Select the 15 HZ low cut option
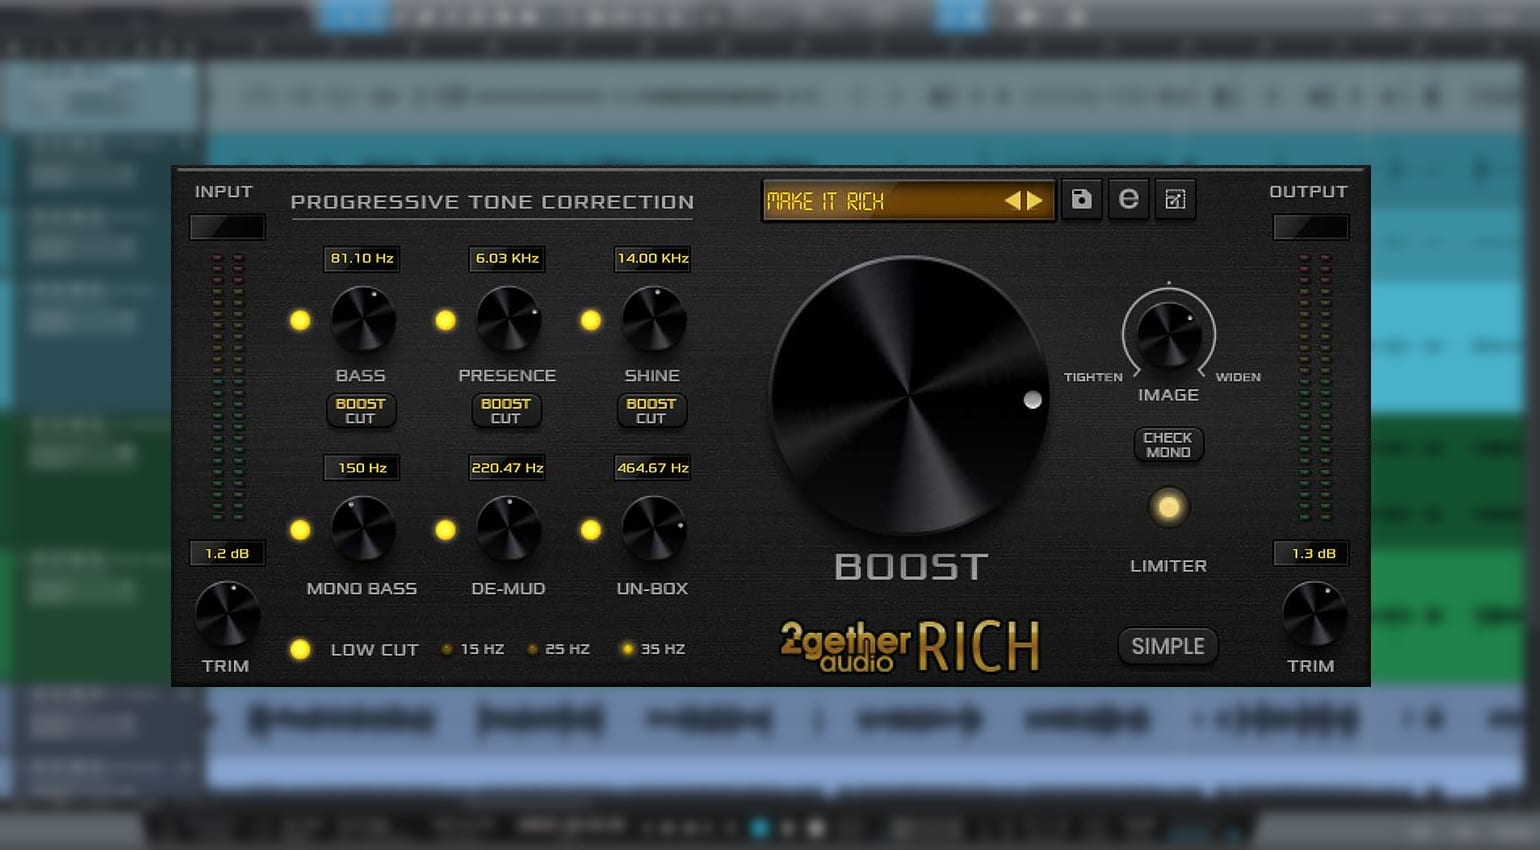1540x850 pixels. pos(448,649)
